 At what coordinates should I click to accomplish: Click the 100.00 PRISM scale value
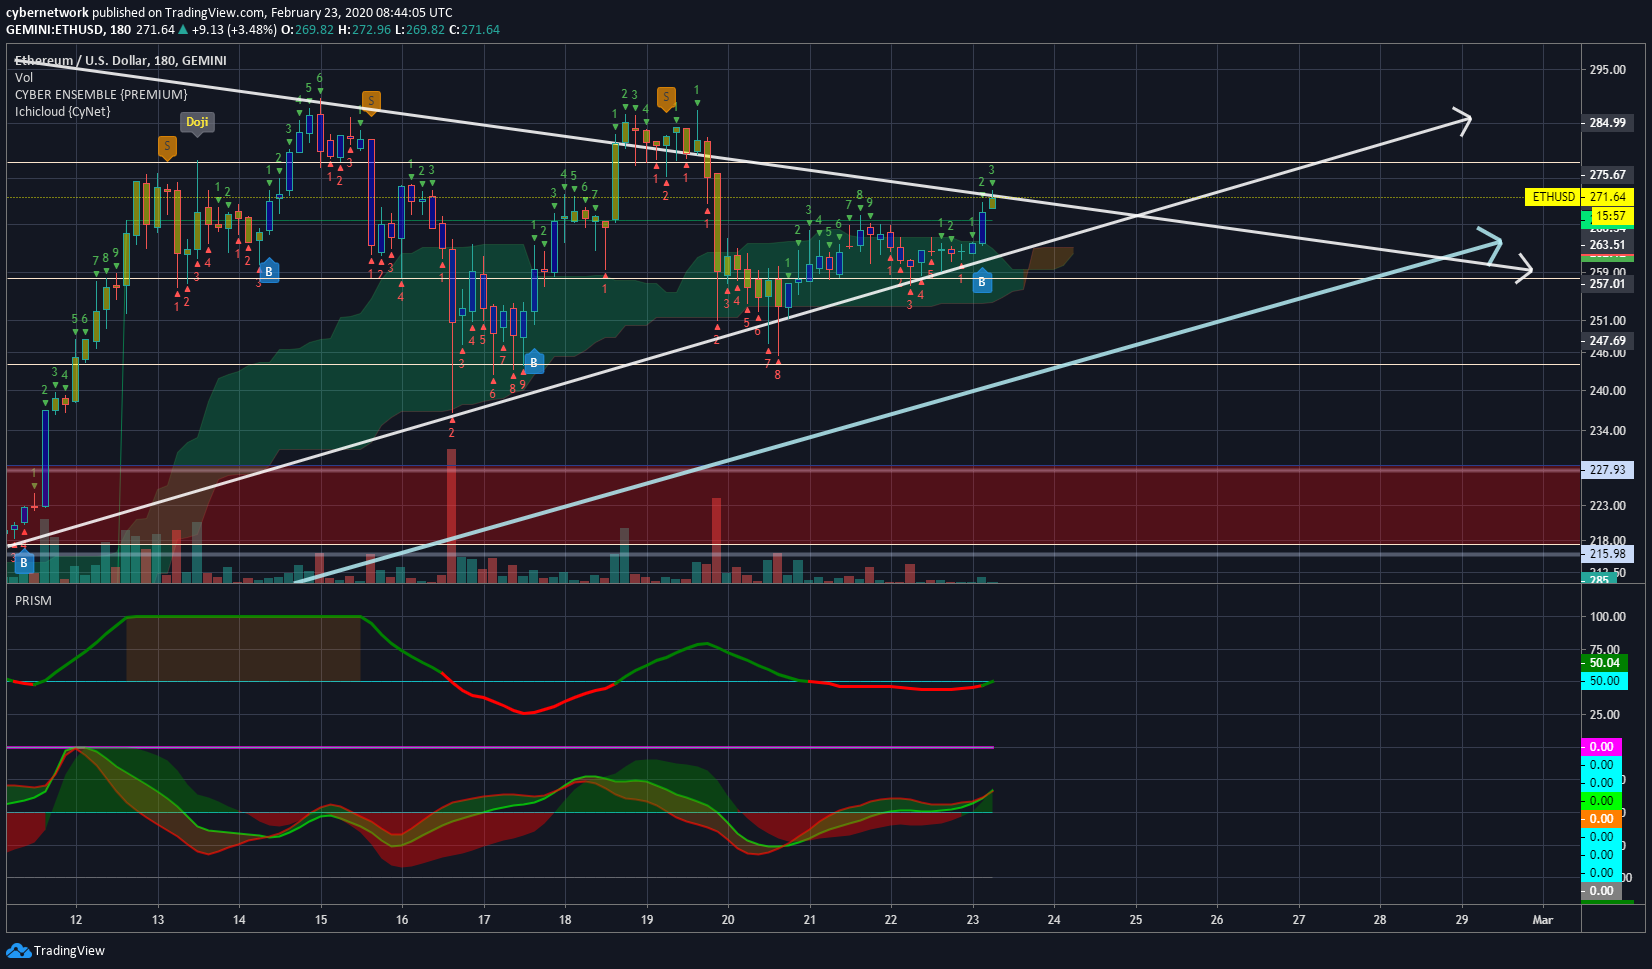(x=1607, y=617)
